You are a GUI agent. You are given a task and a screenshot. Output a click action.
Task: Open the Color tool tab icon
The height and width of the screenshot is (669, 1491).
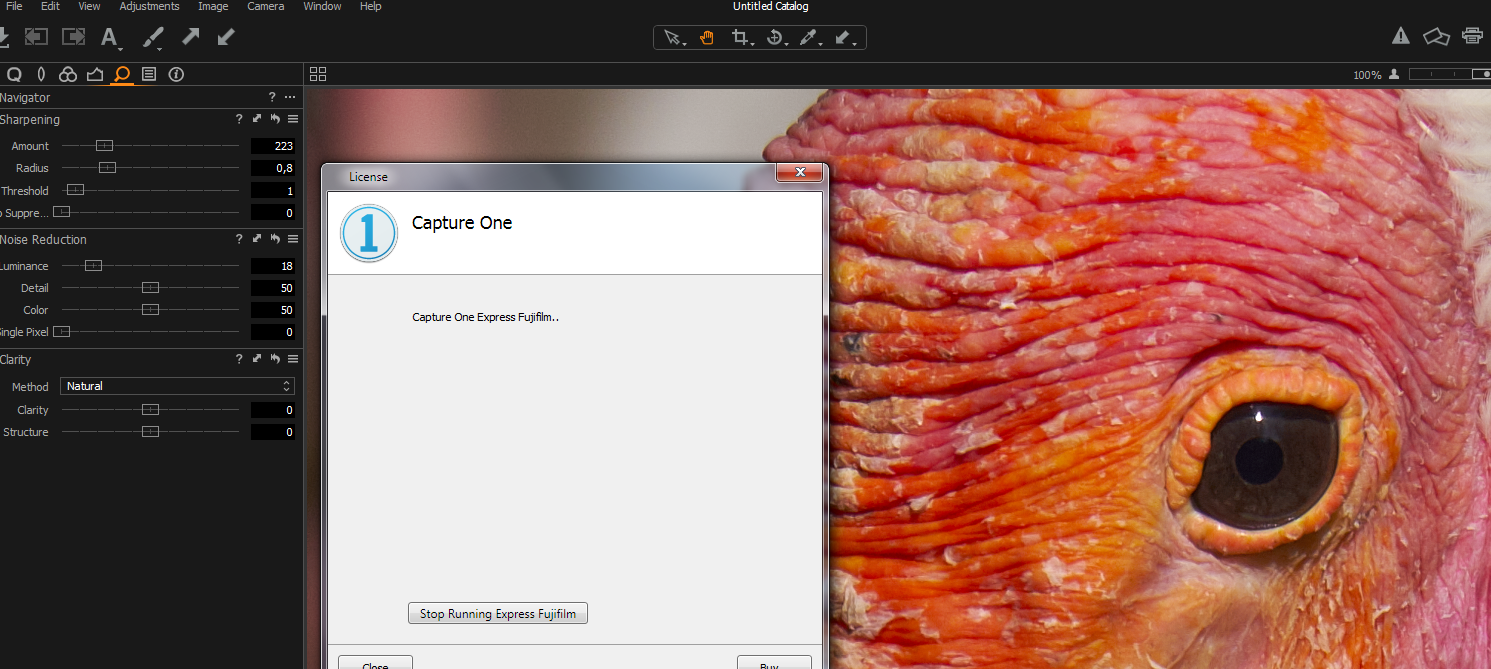tap(68, 74)
